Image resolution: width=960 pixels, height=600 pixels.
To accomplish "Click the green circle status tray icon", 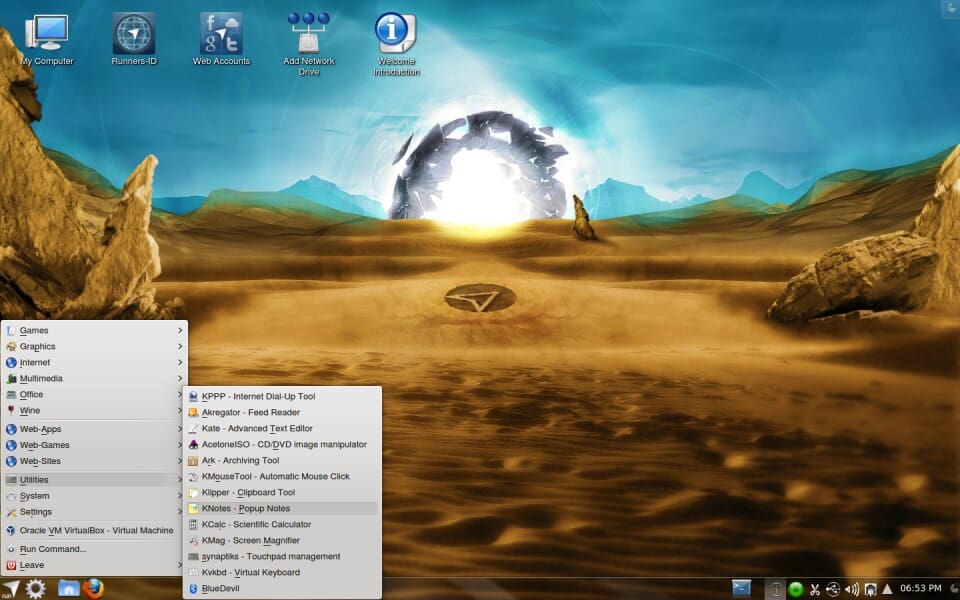I will [x=795, y=590].
